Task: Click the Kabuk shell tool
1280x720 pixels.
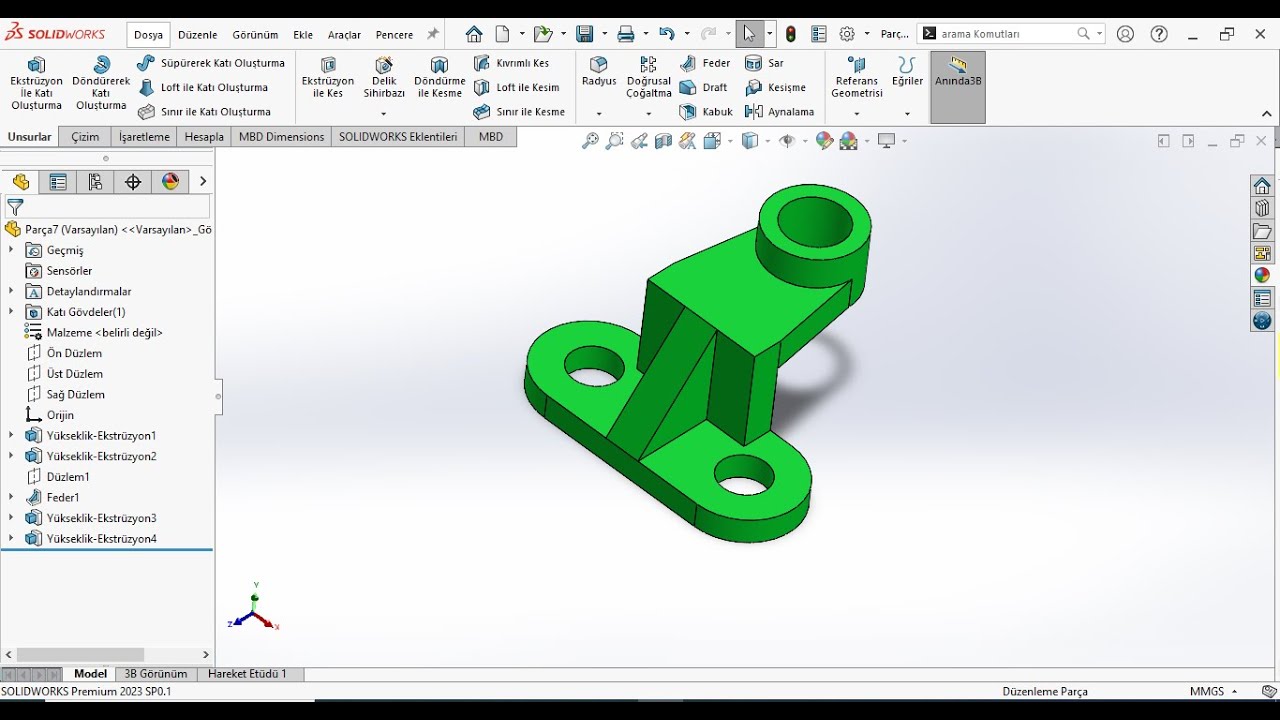Action: pyautogui.click(x=706, y=112)
